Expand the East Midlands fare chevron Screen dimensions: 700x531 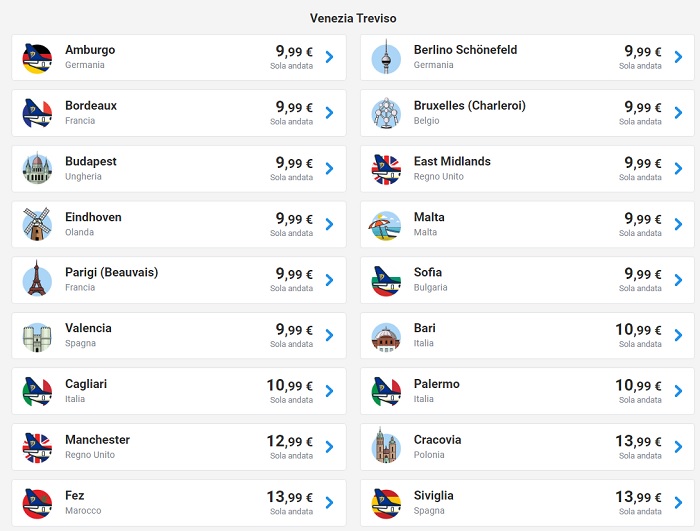(678, 168)
